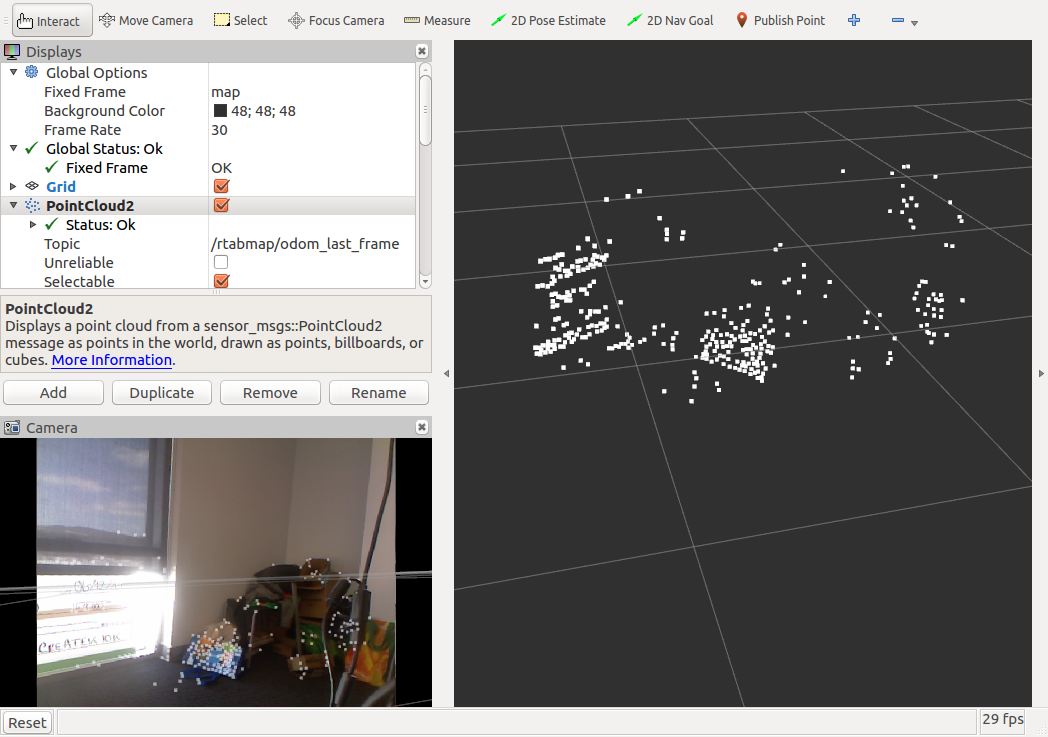Activate the Move Camera tool
Screen dimensions: 1048x737
coord(146,20)
